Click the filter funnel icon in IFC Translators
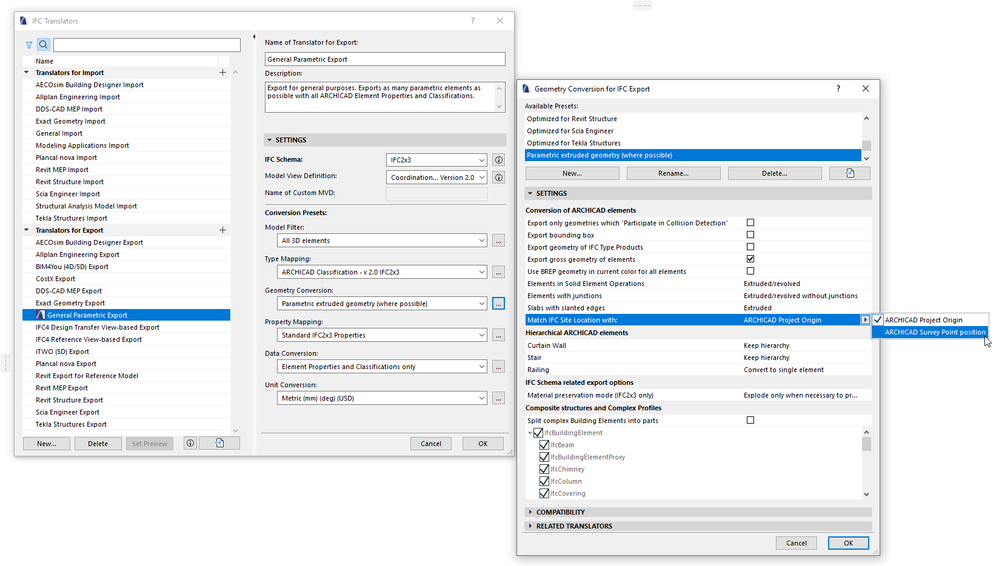The height and width of the screenshot is (566, 999). (x=29, y=45)
